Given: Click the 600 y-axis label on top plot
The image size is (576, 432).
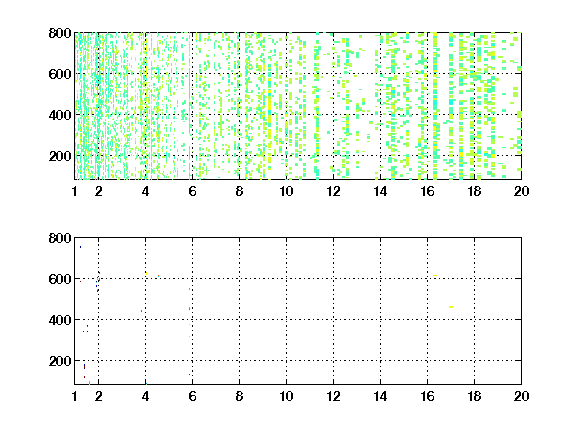Looking at the screenshot, I should 60,74.
